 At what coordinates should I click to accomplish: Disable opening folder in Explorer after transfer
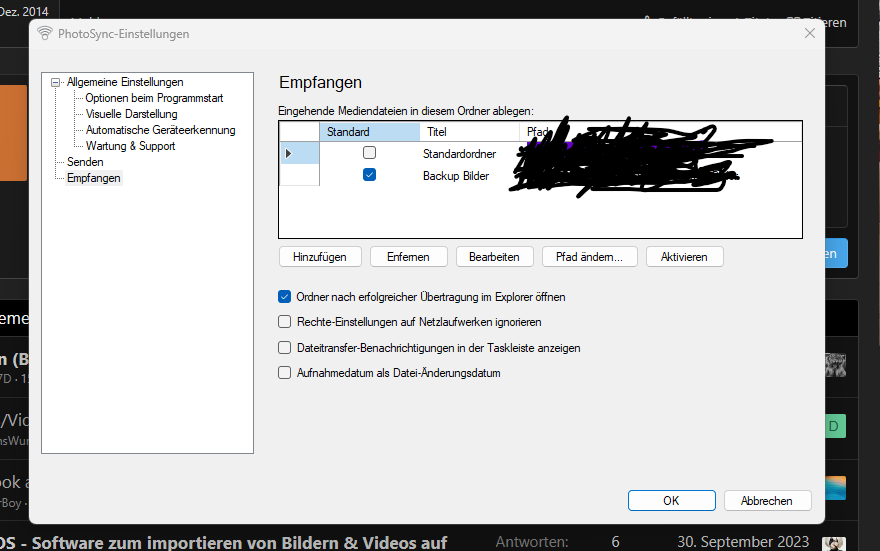(x=285, y=297)
